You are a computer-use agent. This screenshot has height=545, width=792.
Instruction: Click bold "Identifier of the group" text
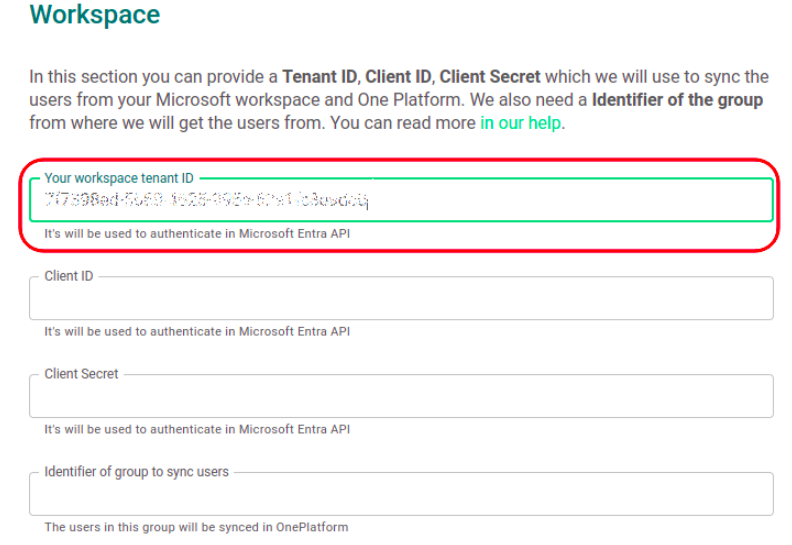point(677,100)
